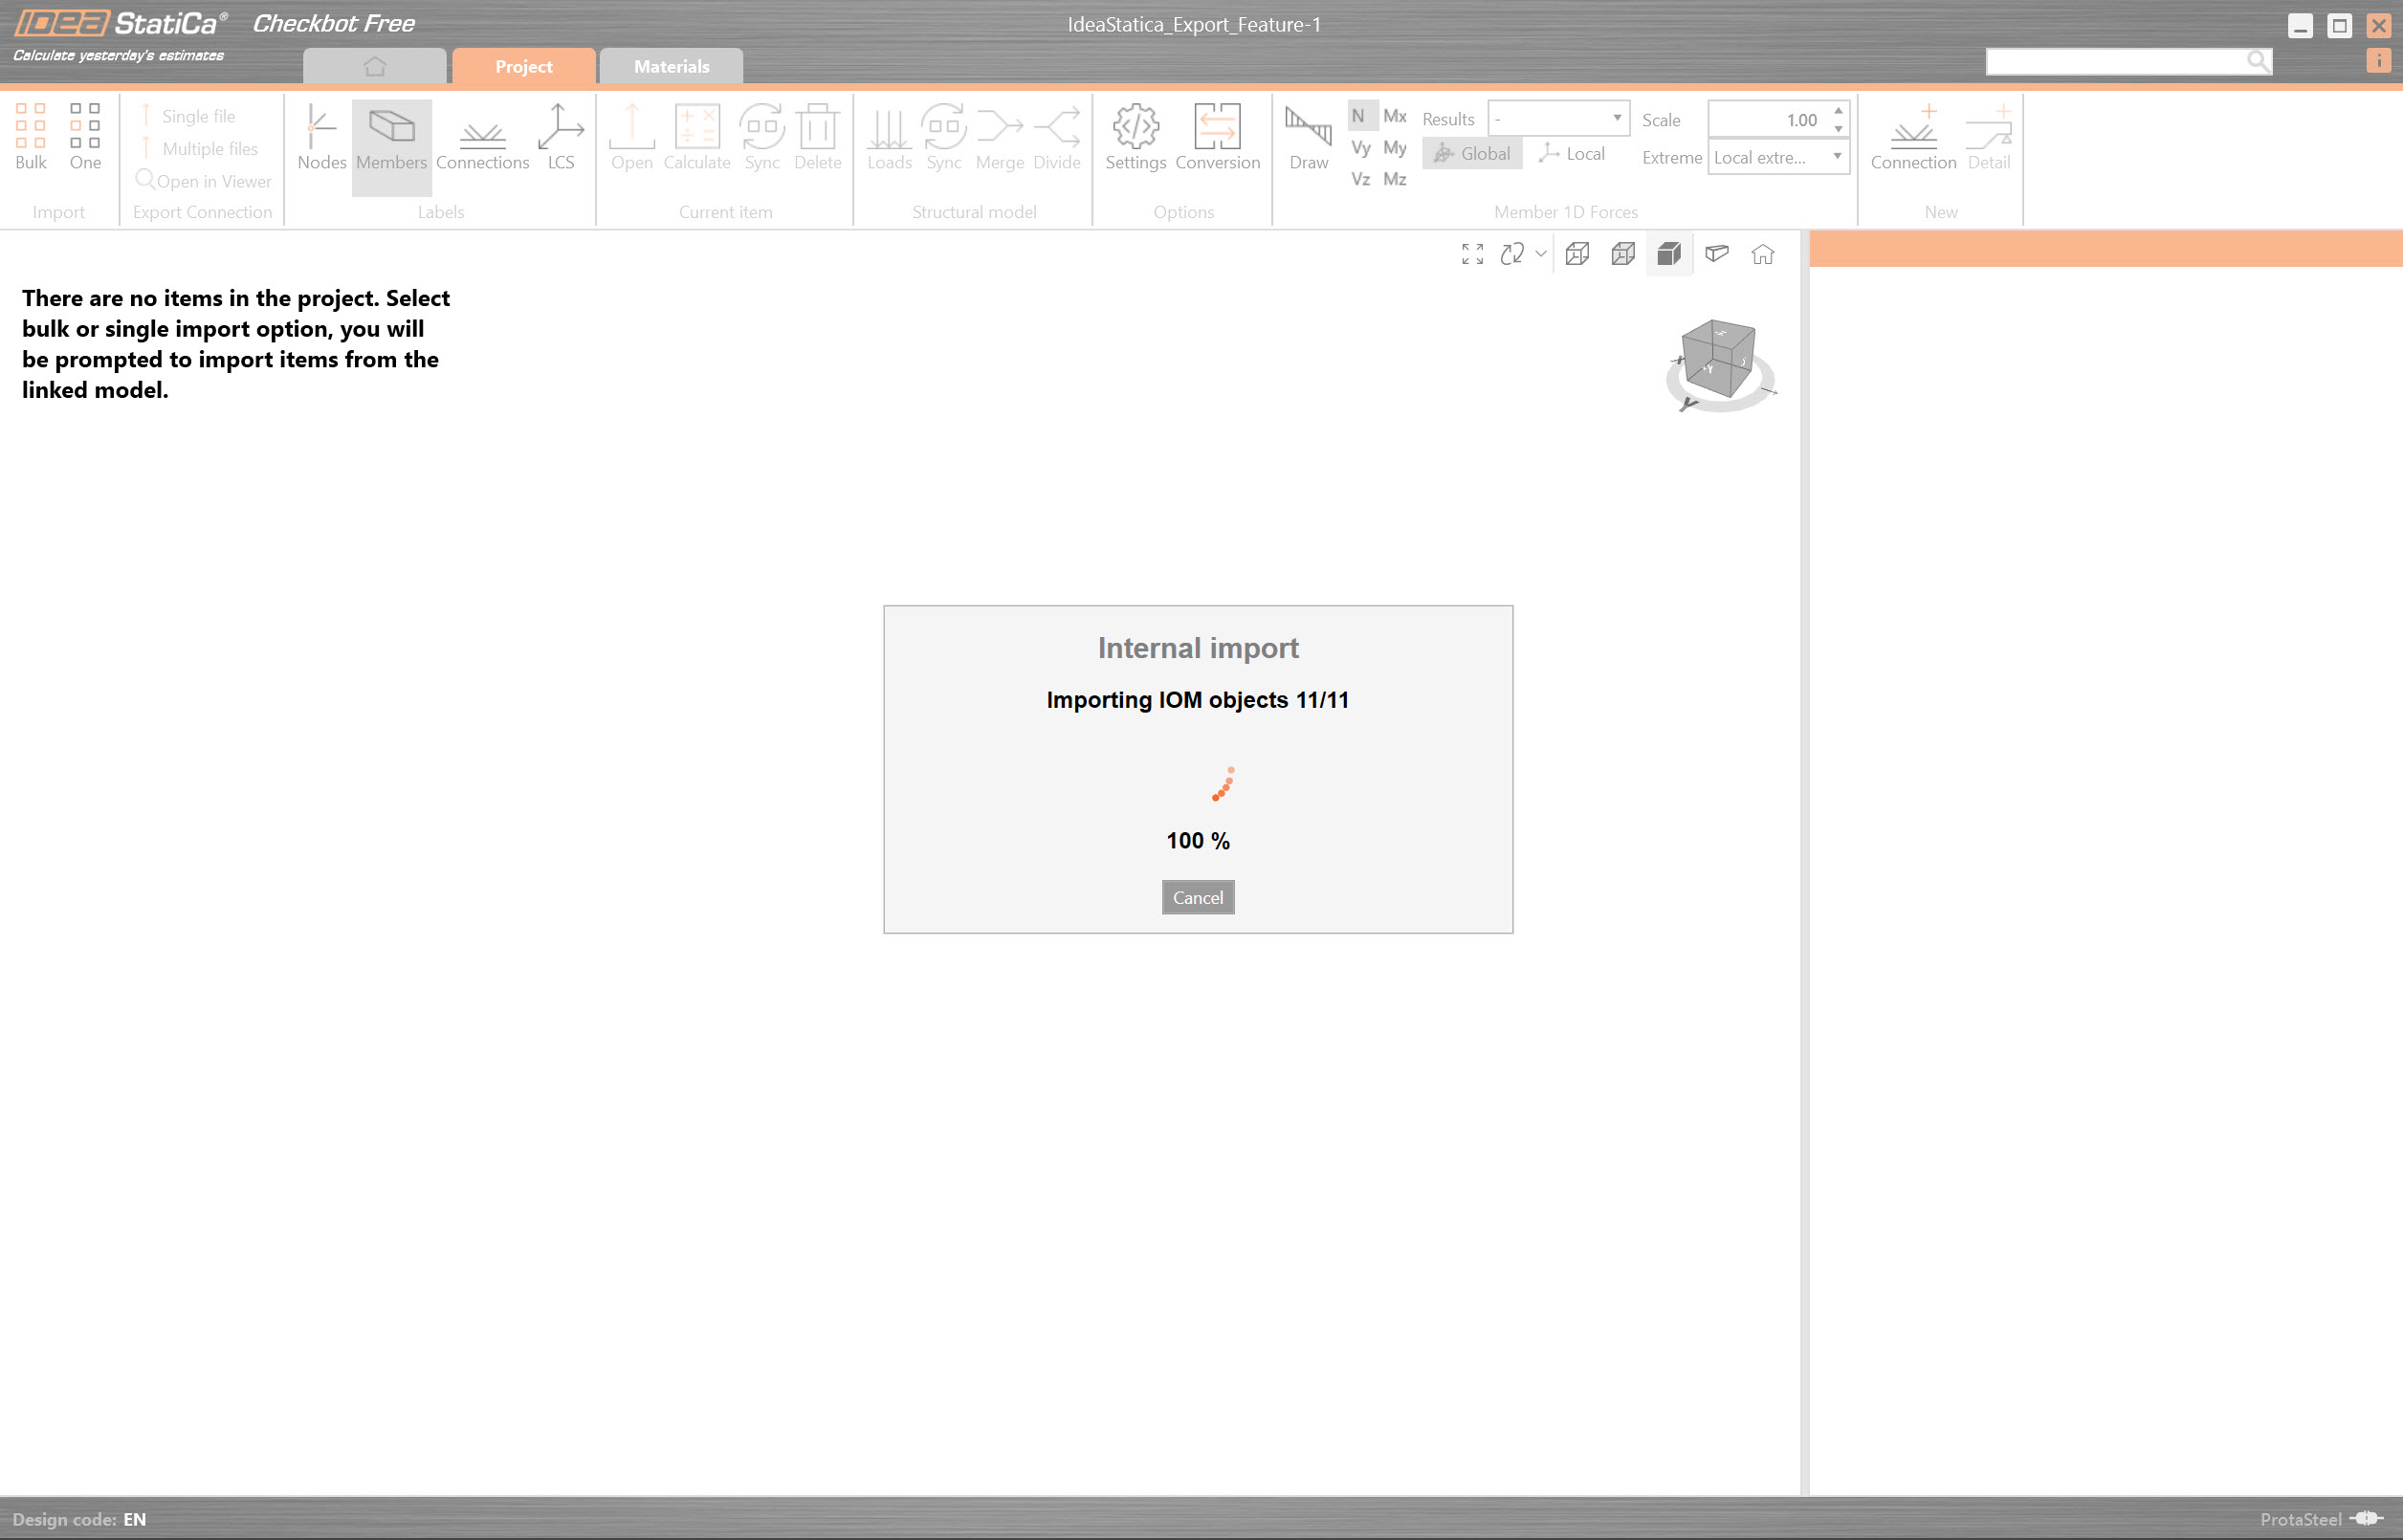Open the Extreme Local extreme dropdown

click(x=1836, y=157)
